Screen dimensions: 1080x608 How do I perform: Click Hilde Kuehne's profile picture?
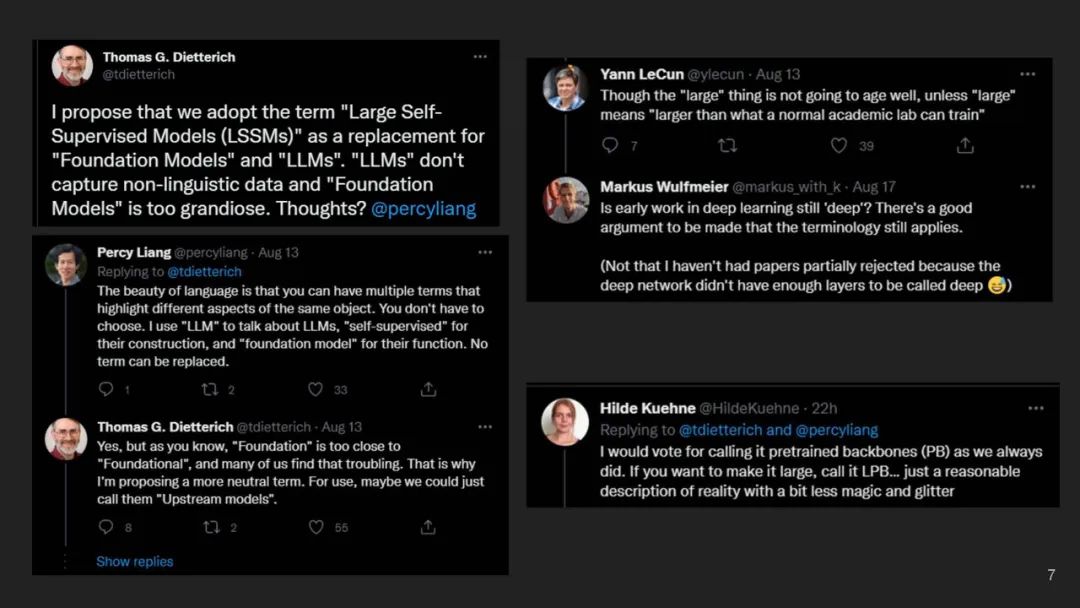point(564,421)
